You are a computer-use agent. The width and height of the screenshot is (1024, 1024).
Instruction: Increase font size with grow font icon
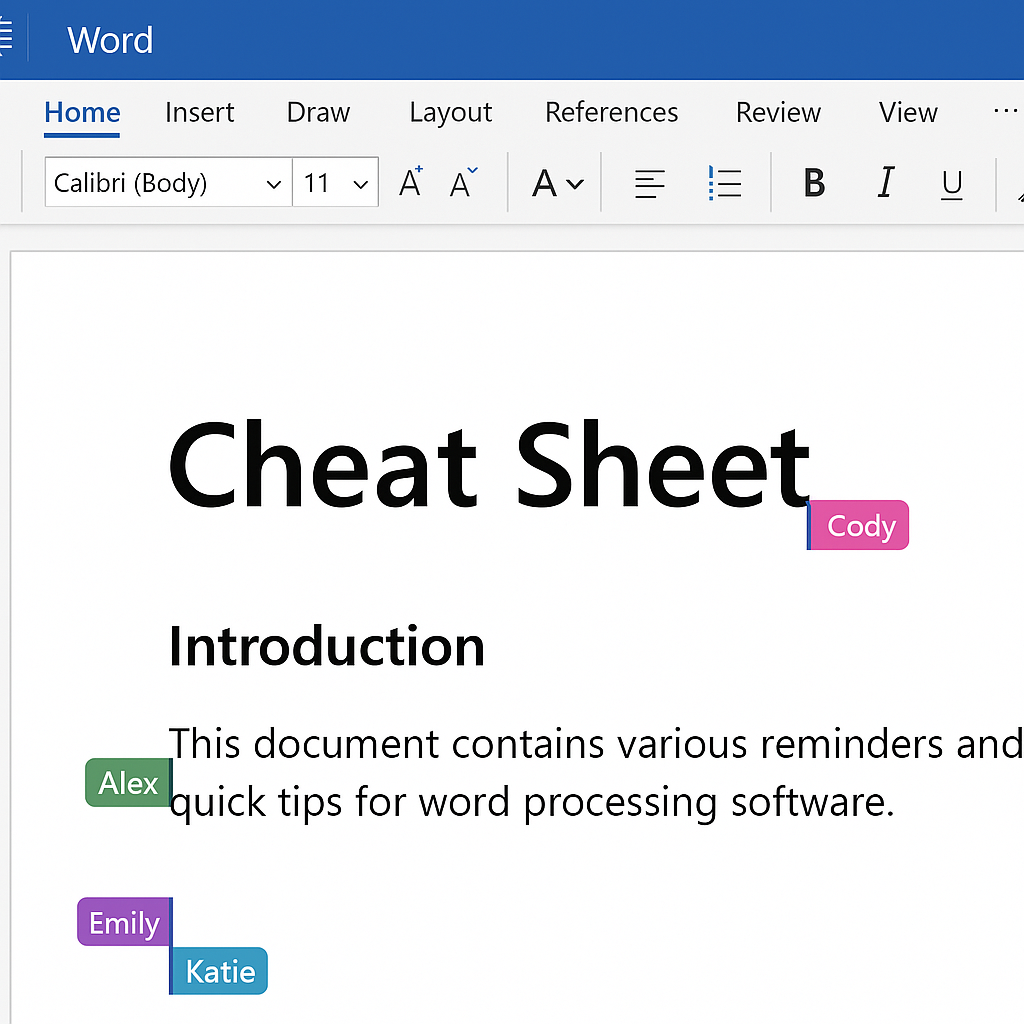point(411,182)
